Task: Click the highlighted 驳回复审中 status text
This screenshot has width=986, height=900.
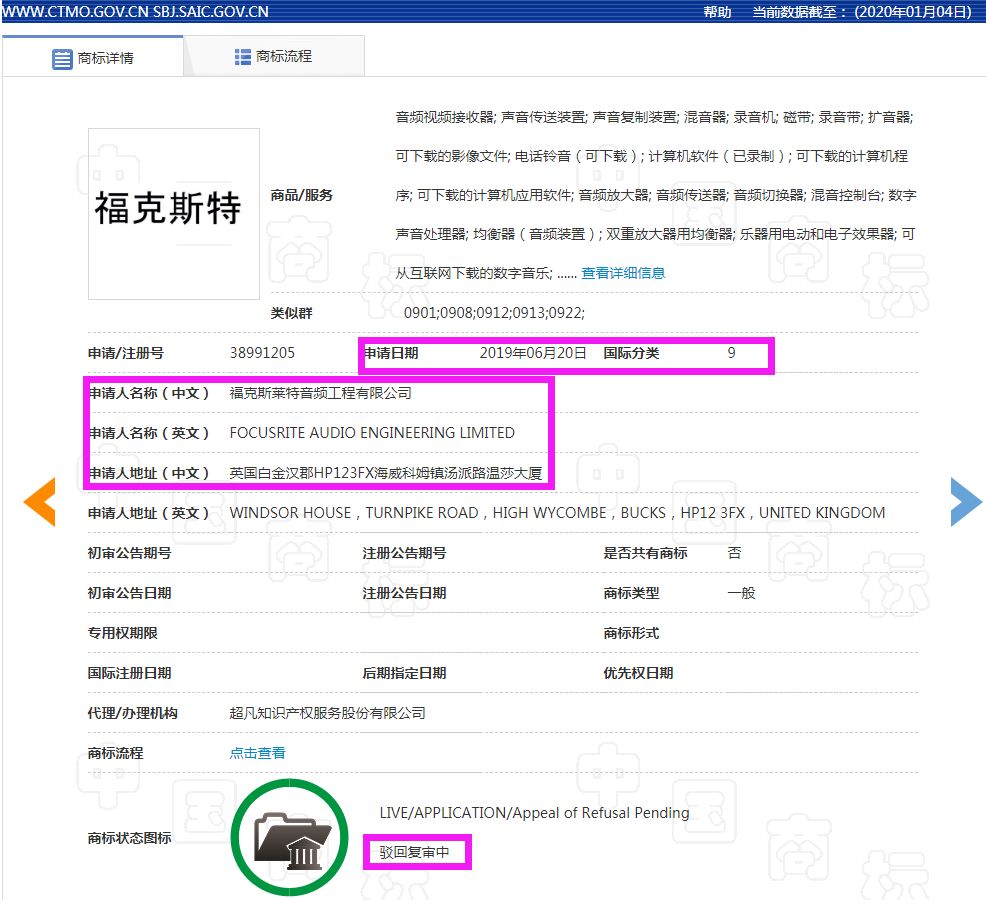Action: pyautogui.click(x=416, y=852)
